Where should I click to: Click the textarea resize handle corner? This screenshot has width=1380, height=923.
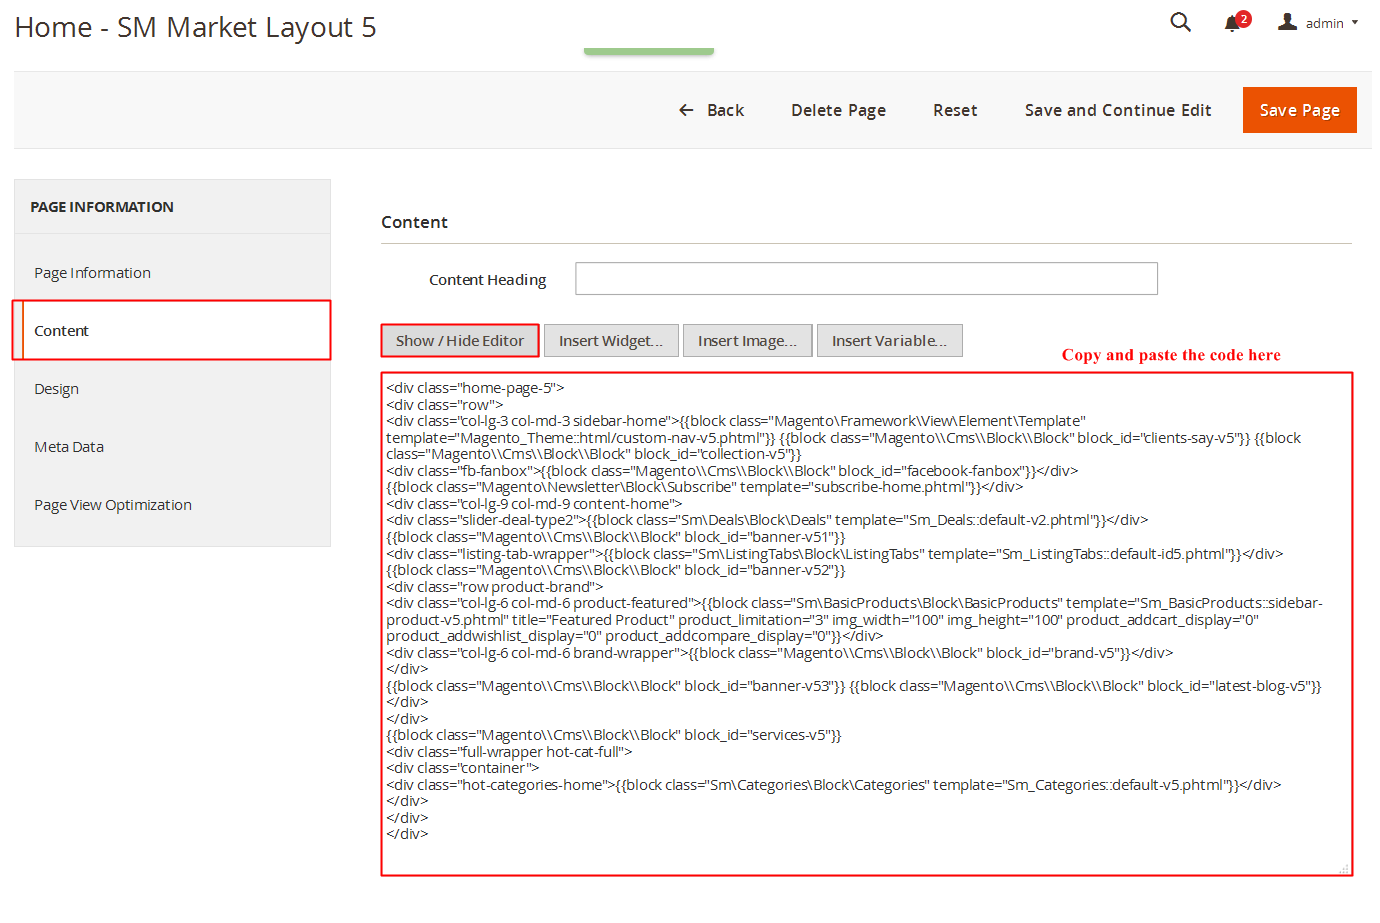[1344, 869]
